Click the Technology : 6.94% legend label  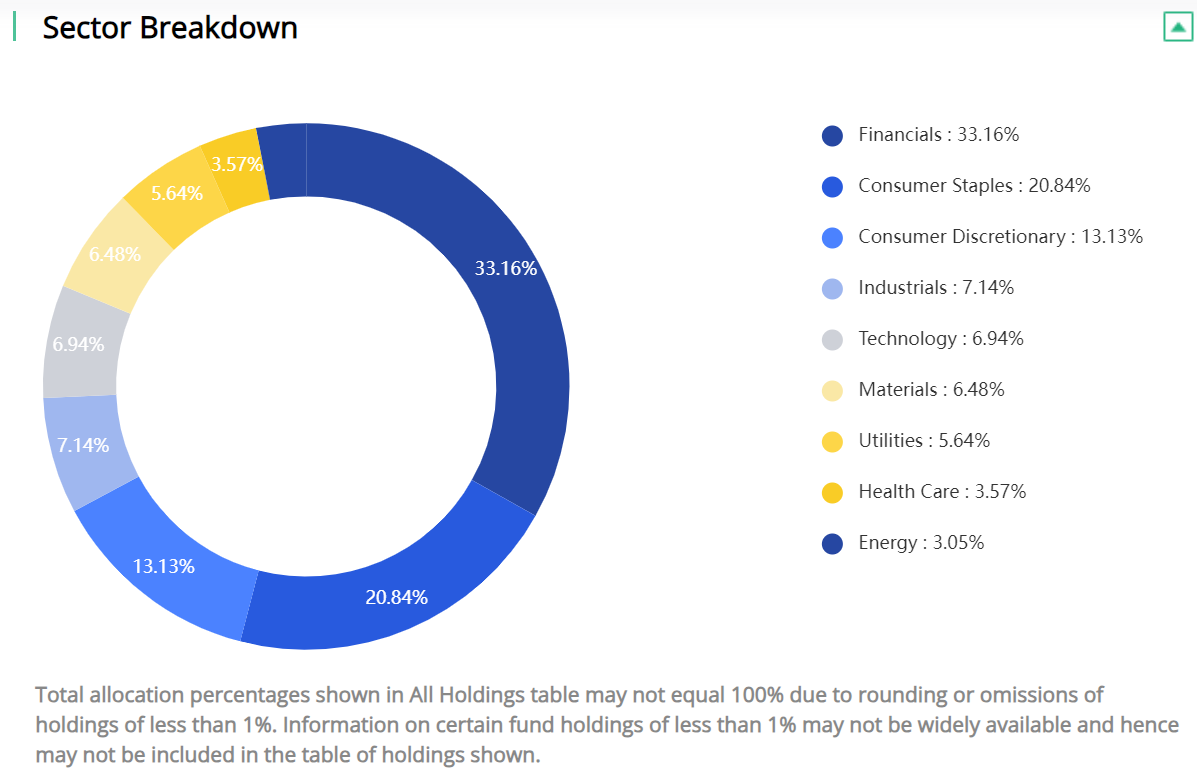940,339
